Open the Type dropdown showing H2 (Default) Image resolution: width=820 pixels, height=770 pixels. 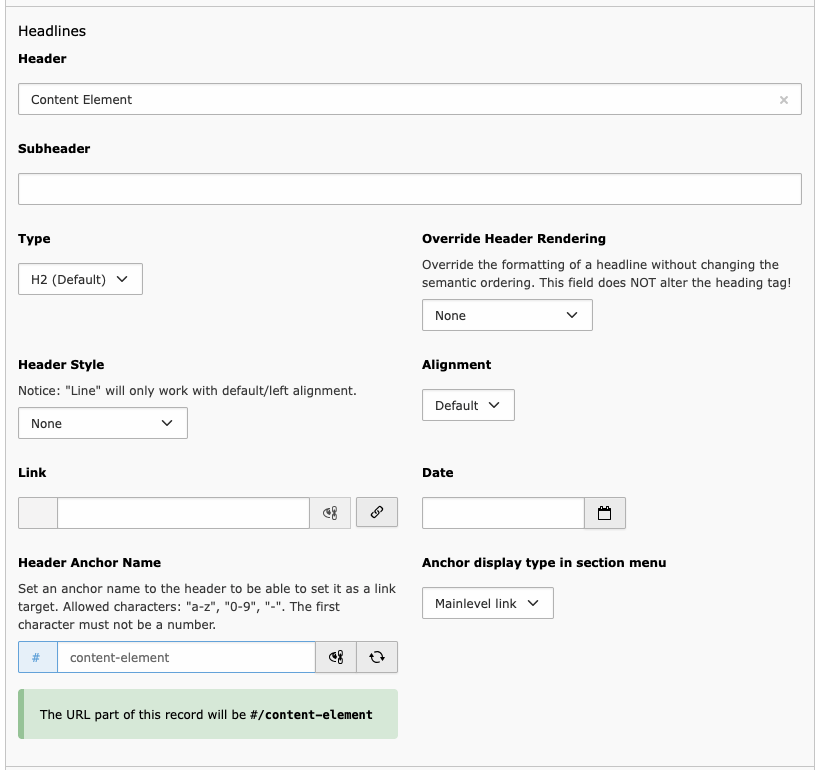point(80,279)
